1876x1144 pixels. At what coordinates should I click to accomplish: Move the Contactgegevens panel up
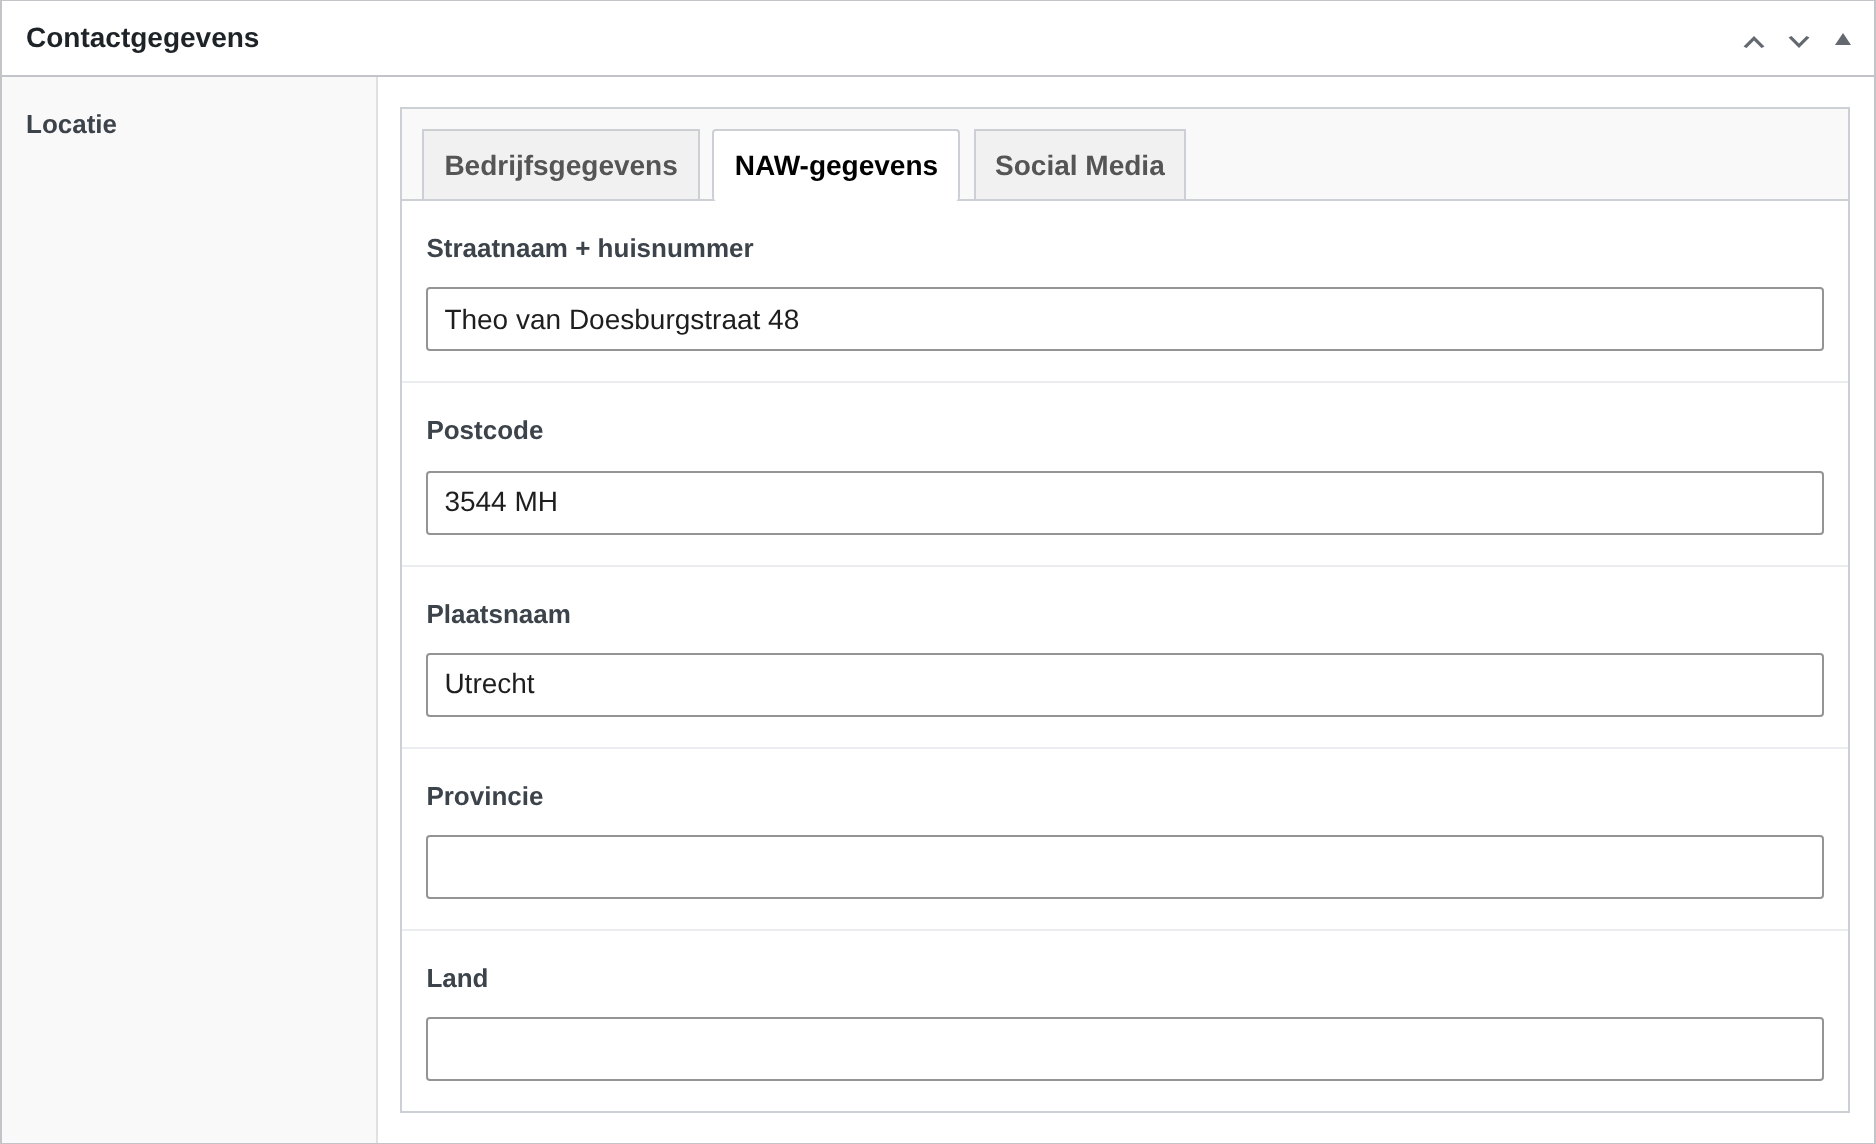(1754, 41)
